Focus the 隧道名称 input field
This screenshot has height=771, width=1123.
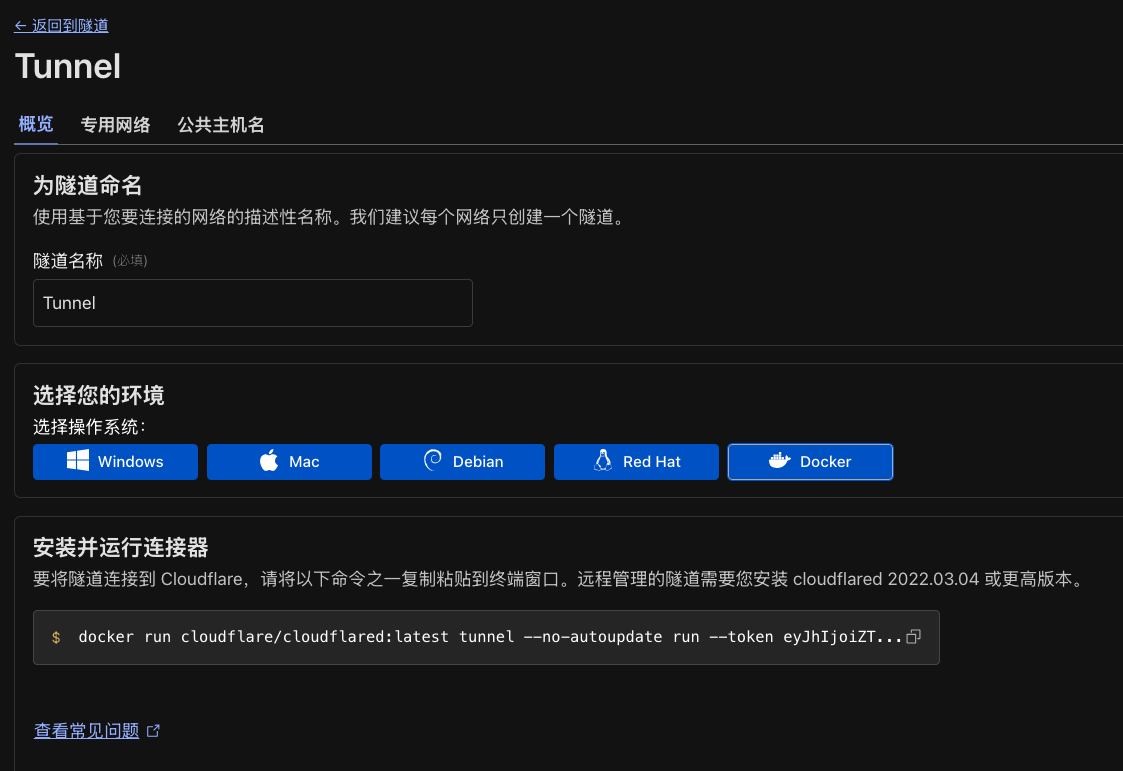(253, 303)
